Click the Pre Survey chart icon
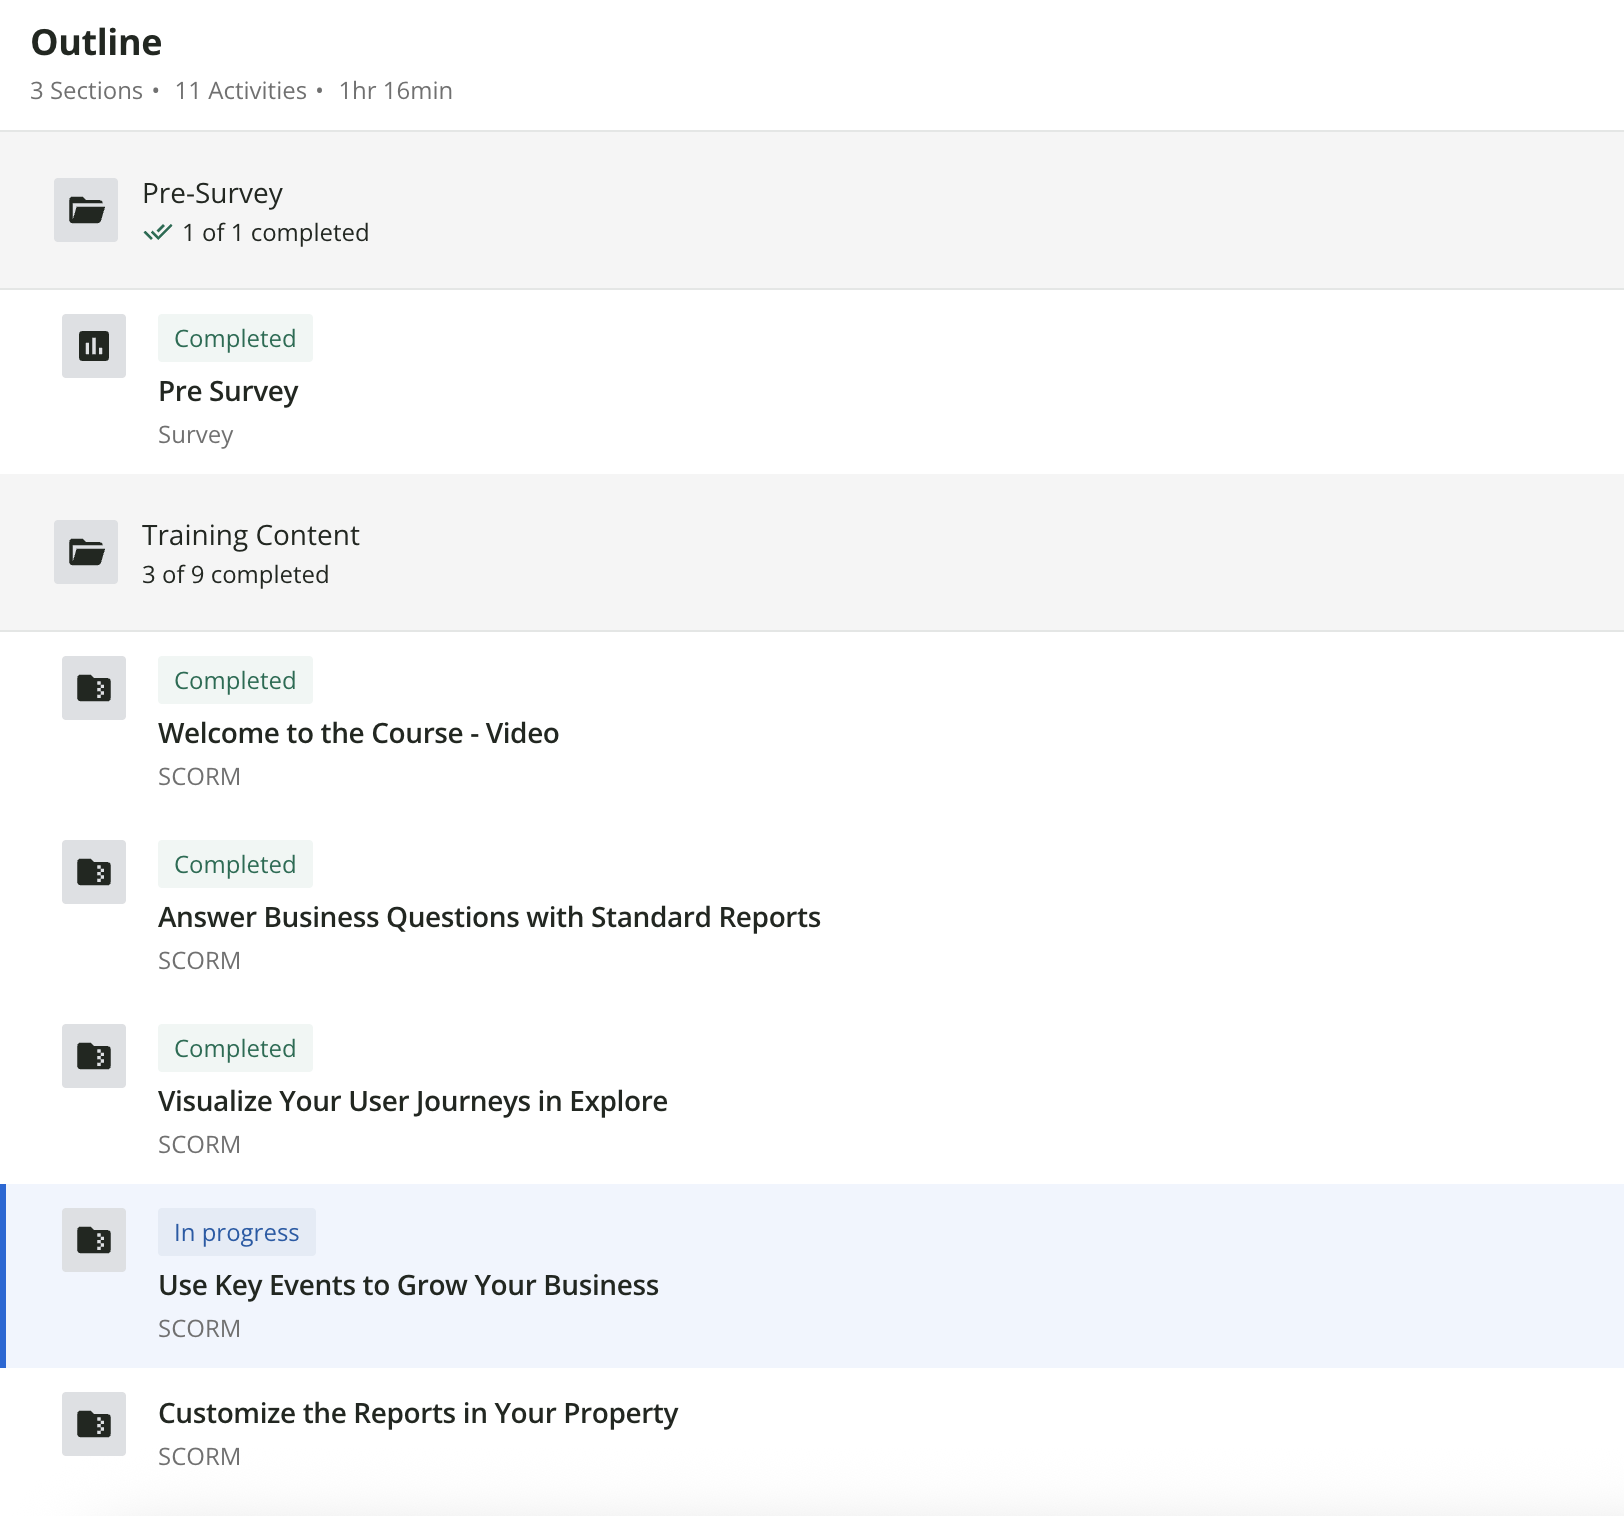 (x=94, y=346)
